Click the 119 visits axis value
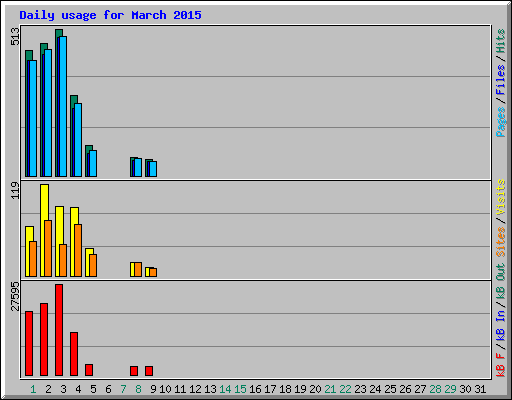 coord(15,190)
